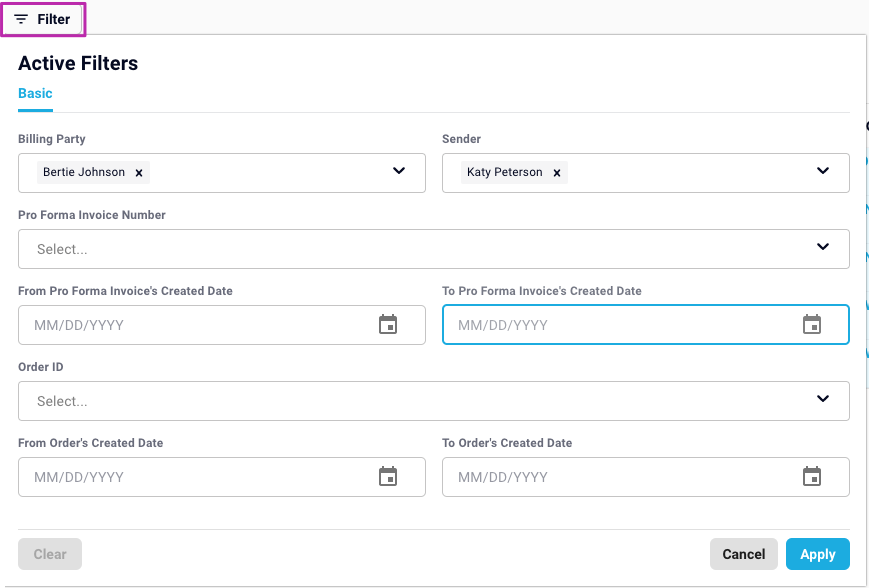Image resolution: width=869 pixels, height=588 pixels.
Task: Open calendar for To Pro Forma Invoice's Created Date
Action: 812,324
